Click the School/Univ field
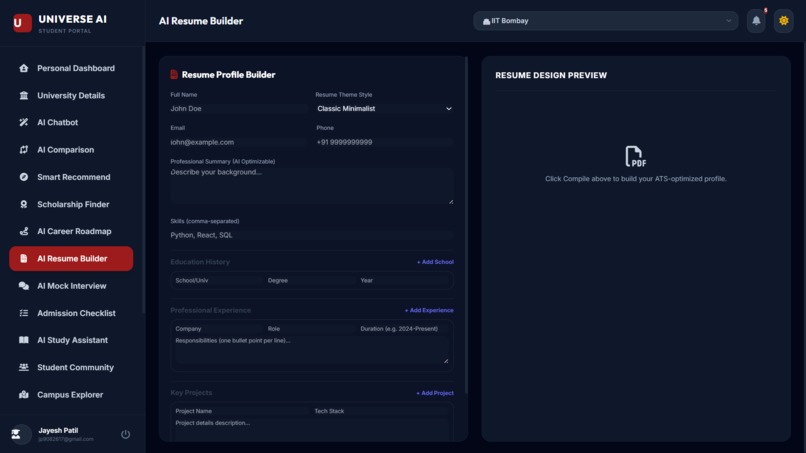Image resolution: width=806 pixels, height=453 pixels. [218, 280]
